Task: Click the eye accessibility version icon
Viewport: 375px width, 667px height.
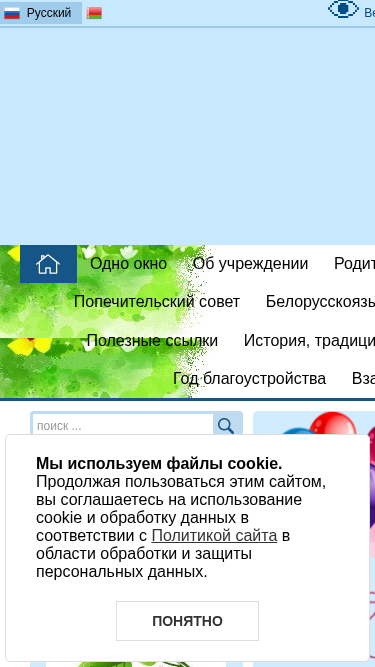Action: tap(343, 9)
